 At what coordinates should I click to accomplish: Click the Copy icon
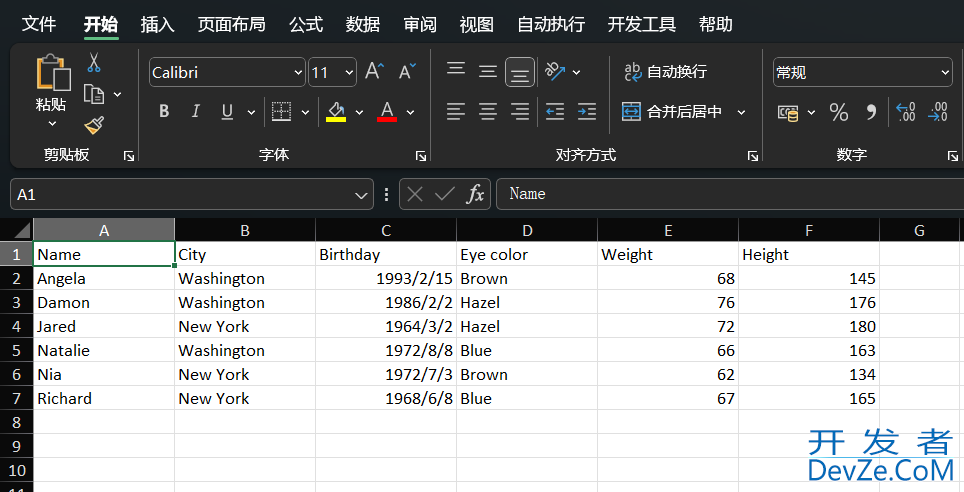click(94, 94)
